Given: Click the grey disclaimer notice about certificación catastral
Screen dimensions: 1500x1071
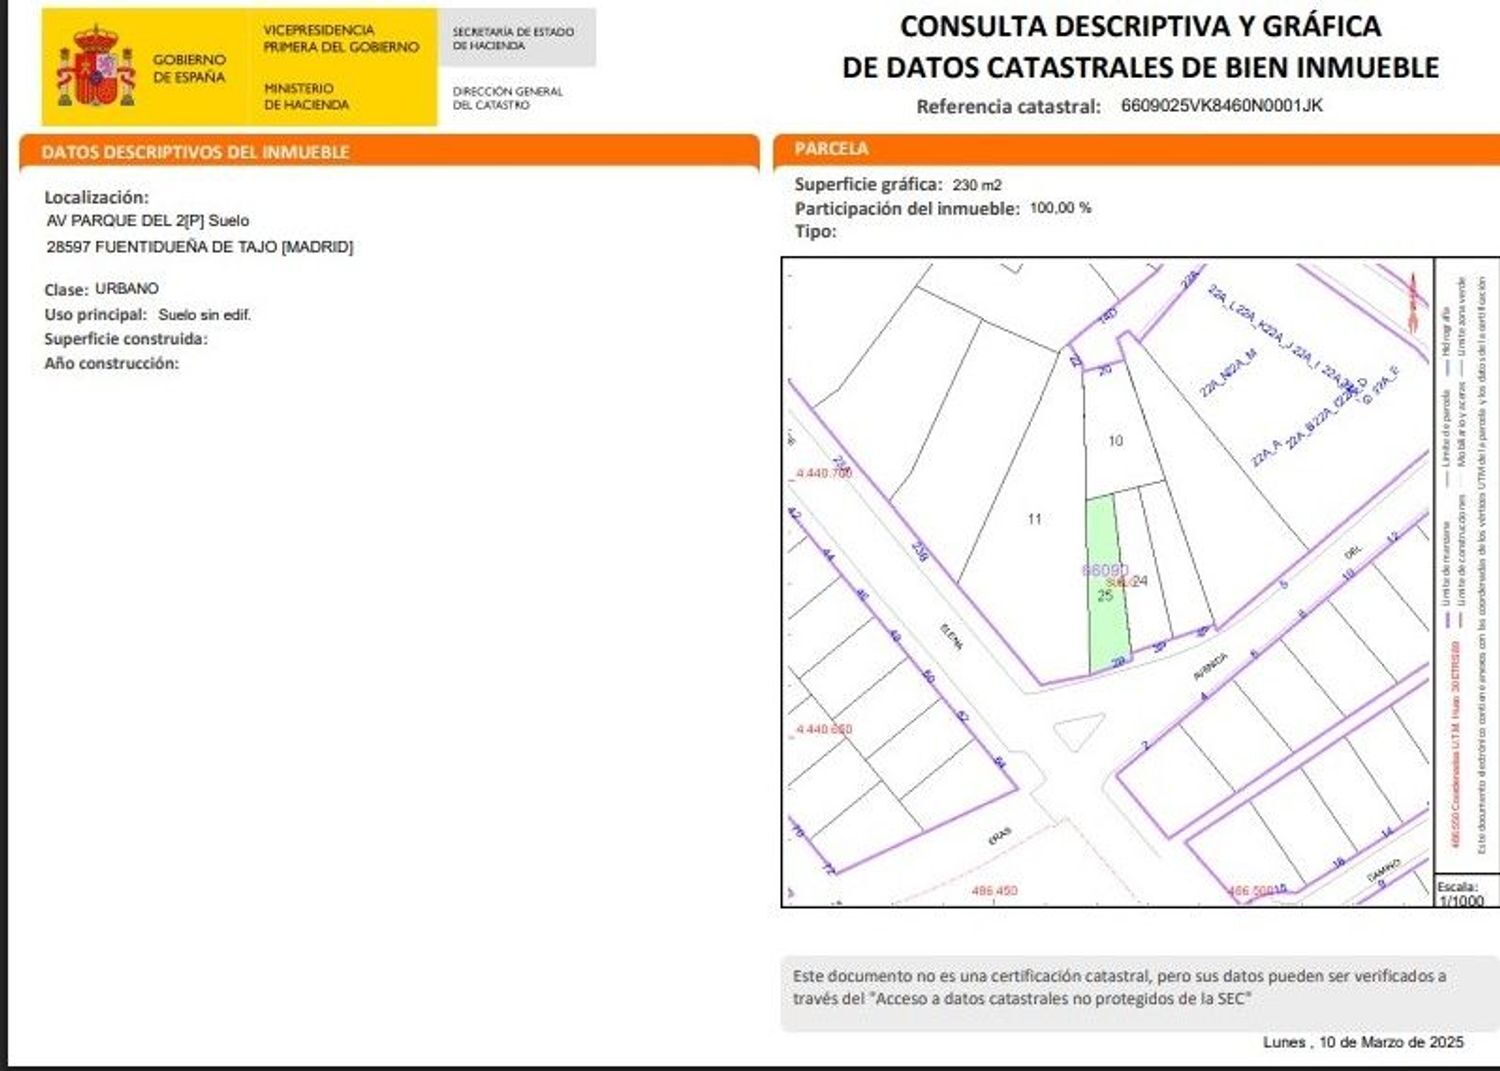Looking at the screenshot, I should coord(1118,987).
